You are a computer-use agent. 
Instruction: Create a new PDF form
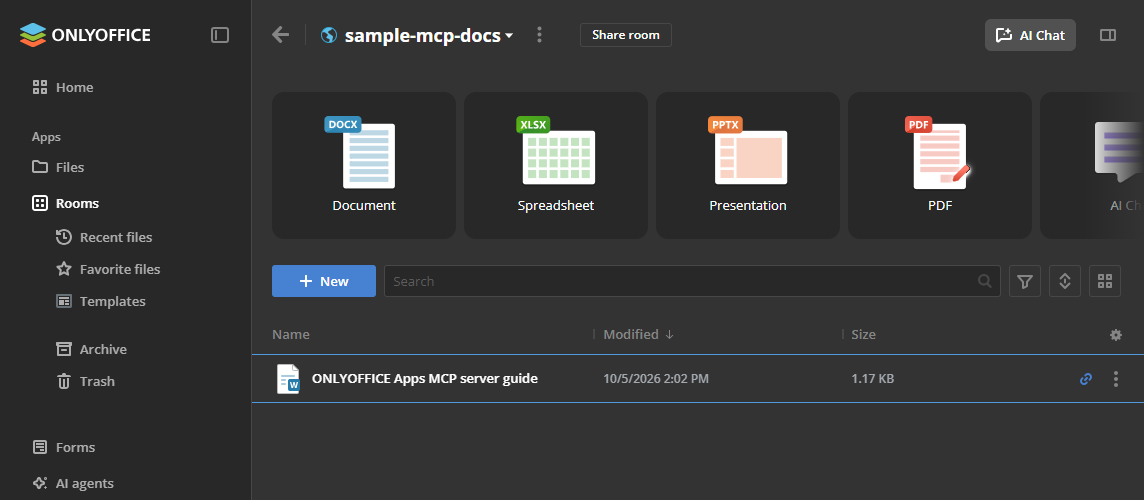[x=940, y=165]
